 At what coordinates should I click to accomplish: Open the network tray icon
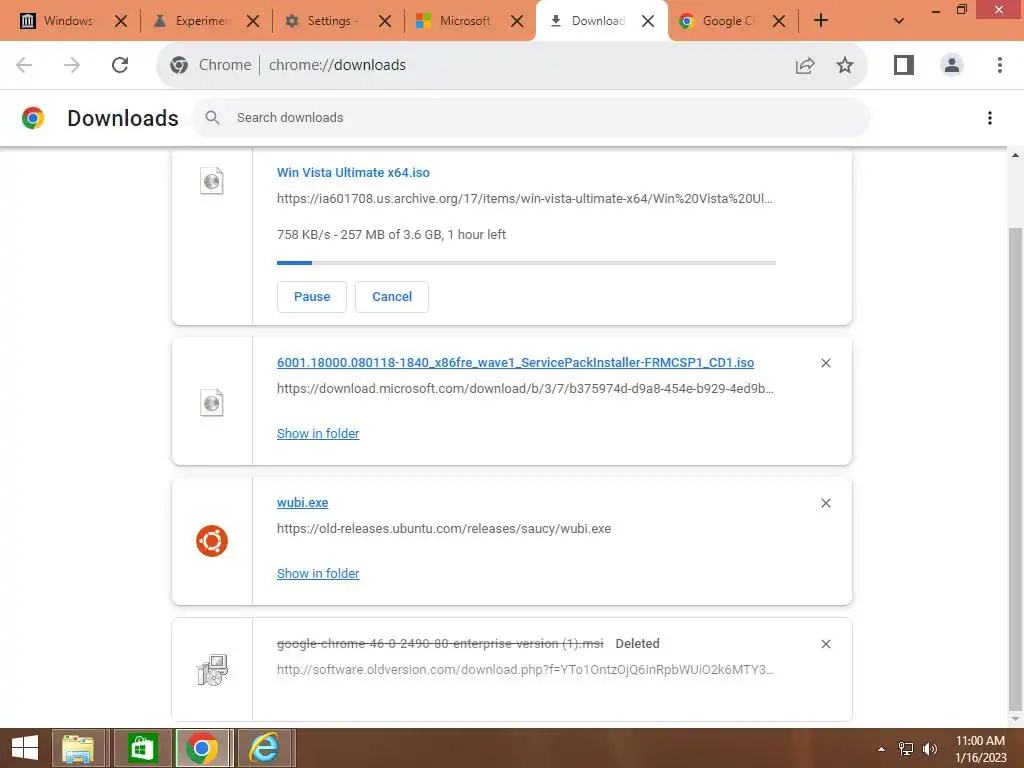click(906, 749)
